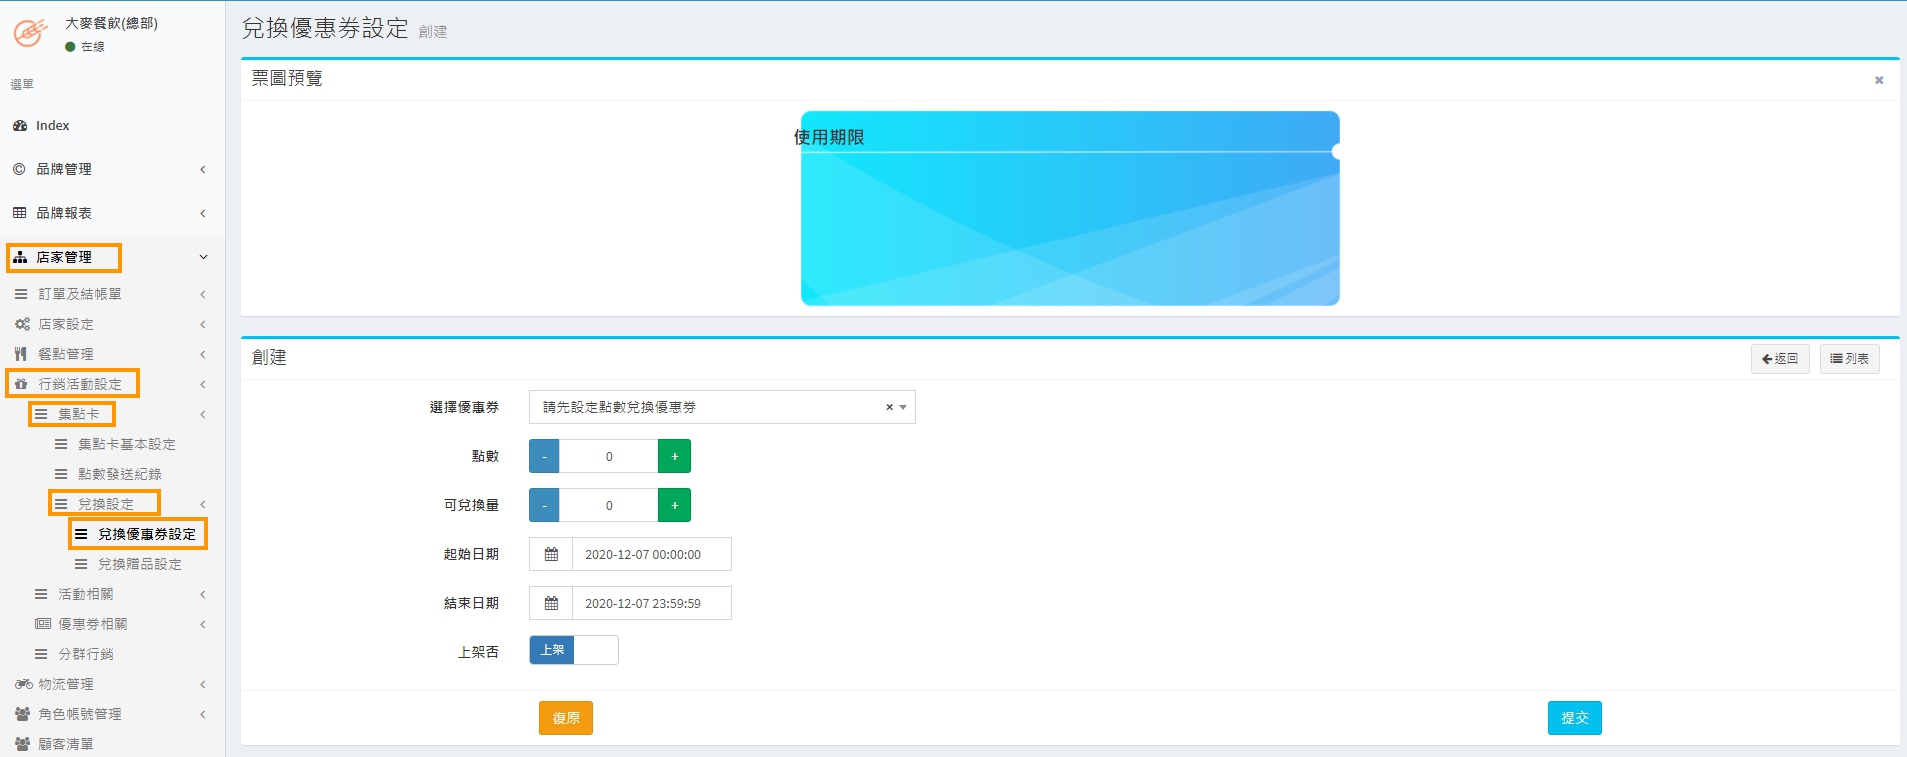Click the 大麥餐飲 logo icon
Viewport: 1907px width, 757px height.
click(30, 33)
